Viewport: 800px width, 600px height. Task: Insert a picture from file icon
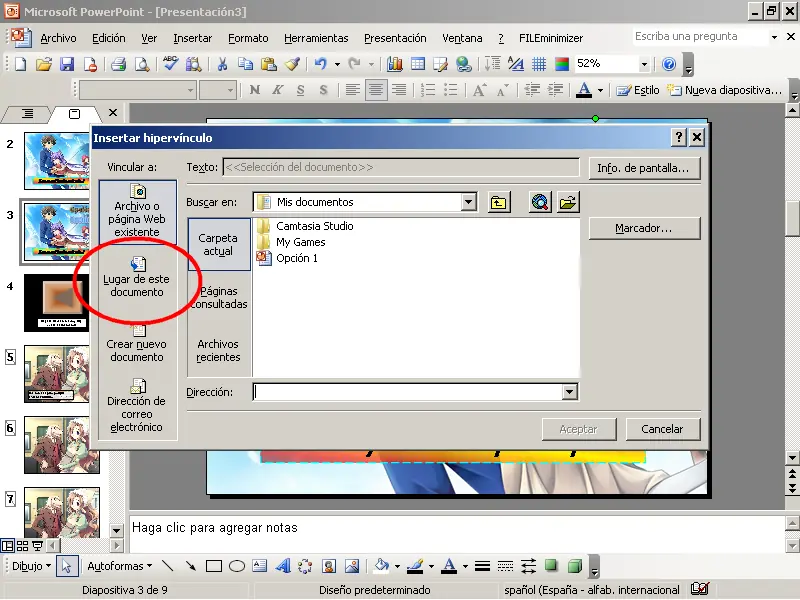pos(352,566)
